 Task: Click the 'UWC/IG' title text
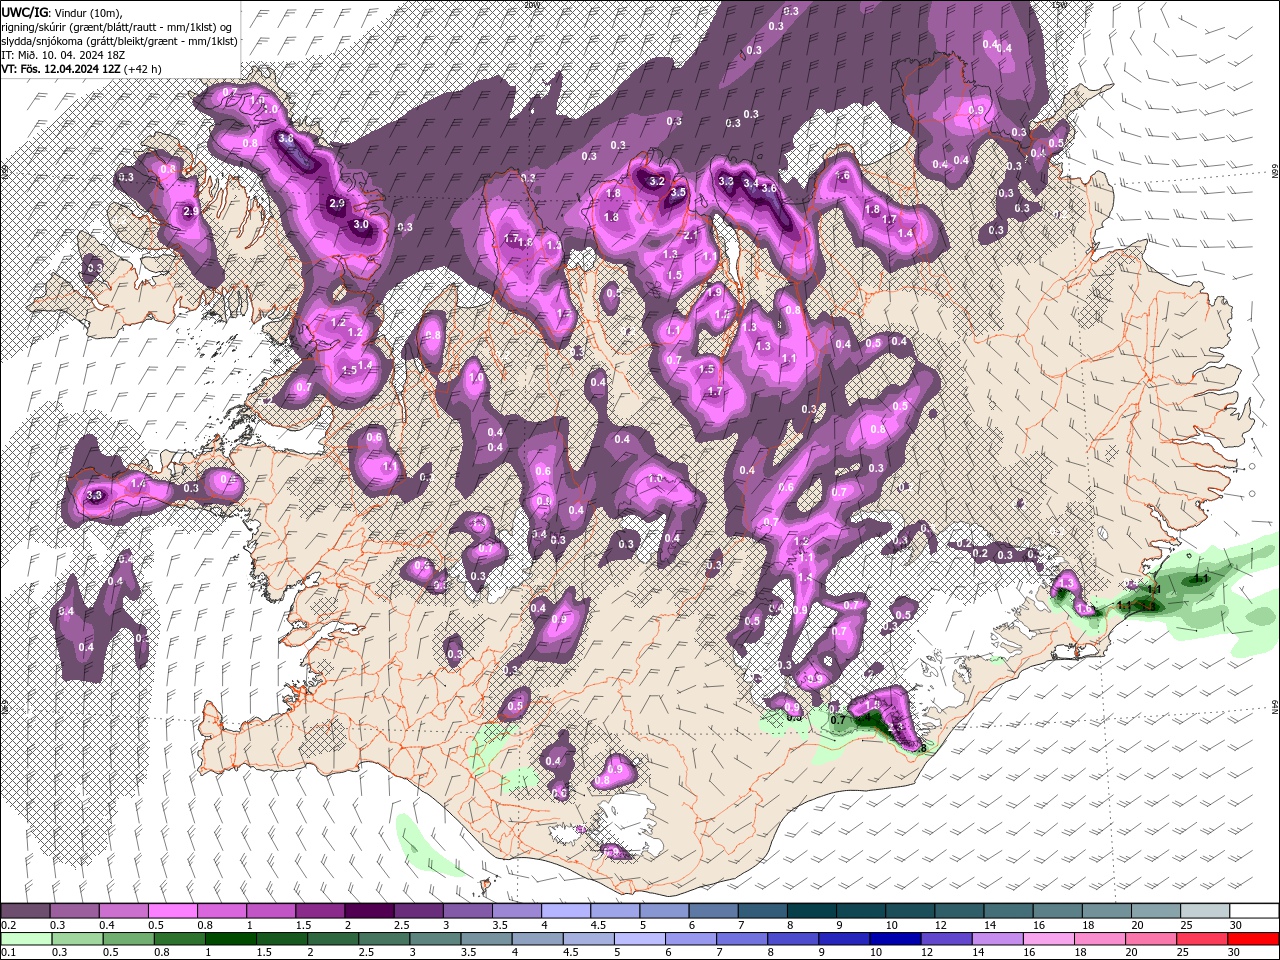[23, 12]
